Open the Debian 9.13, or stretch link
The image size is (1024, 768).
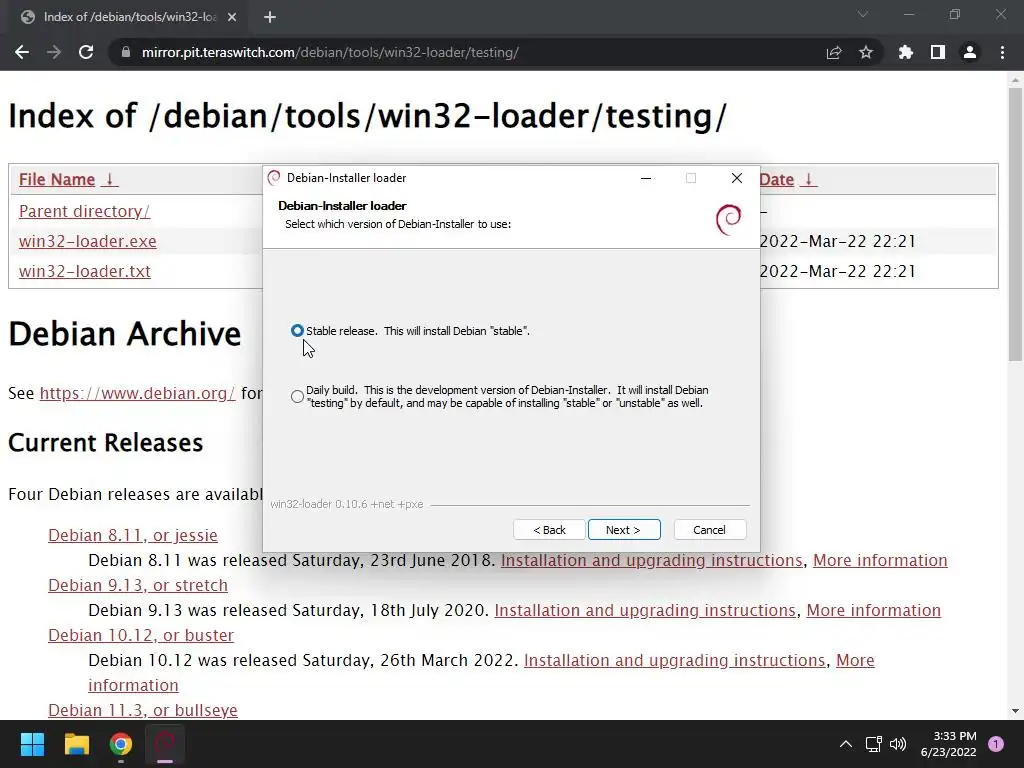click(138, 585)
